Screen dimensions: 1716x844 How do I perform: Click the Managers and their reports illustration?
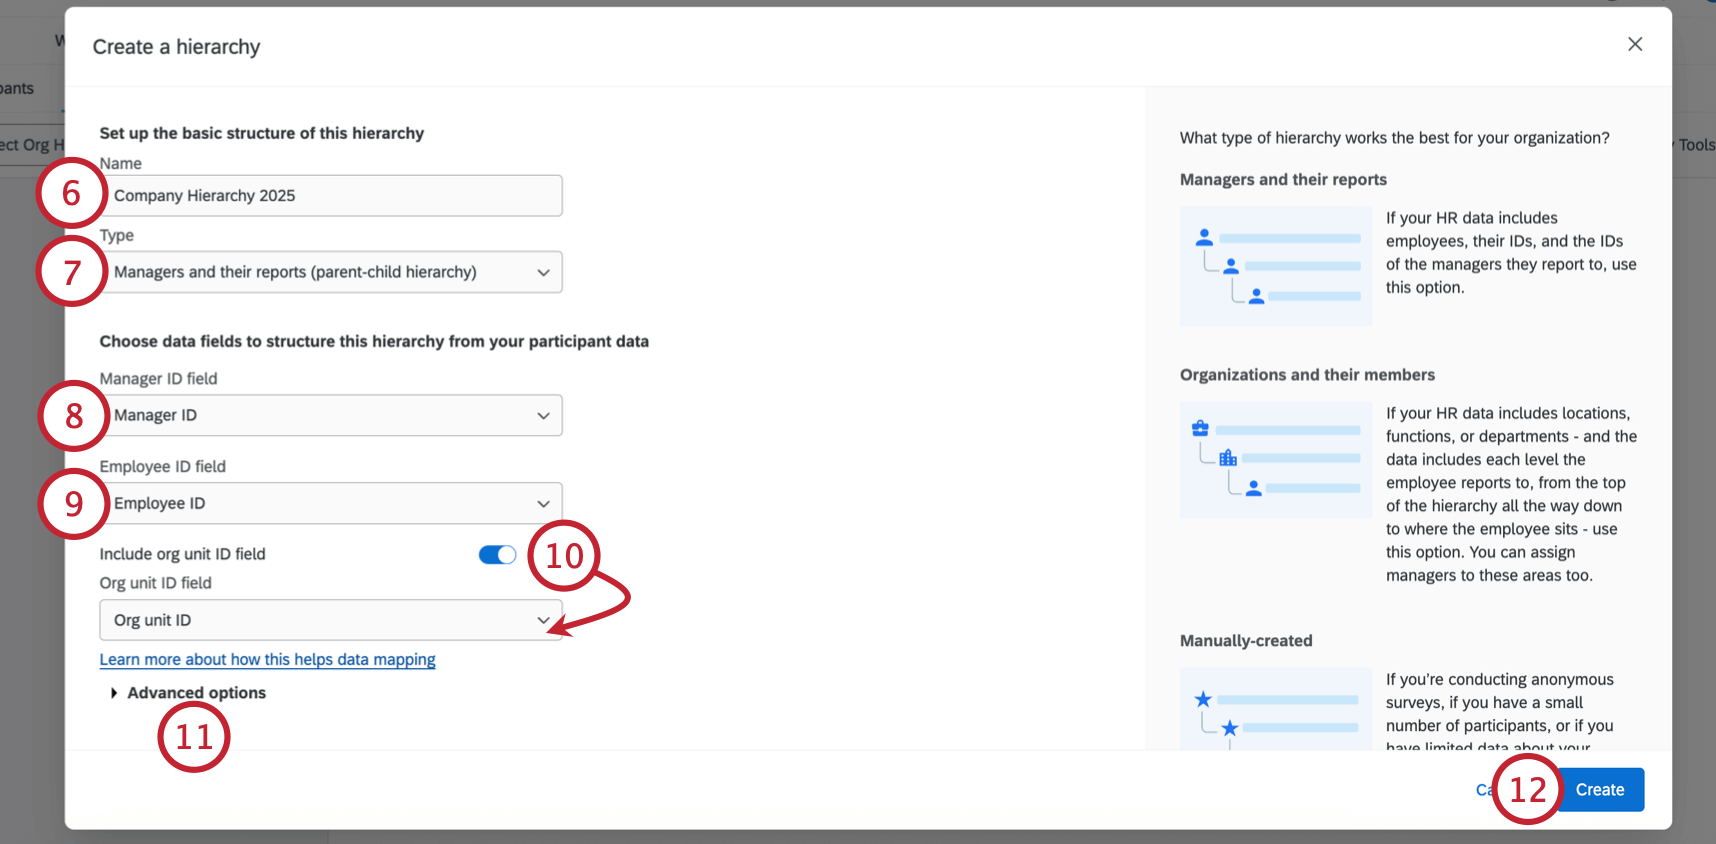pos(1276,266)
